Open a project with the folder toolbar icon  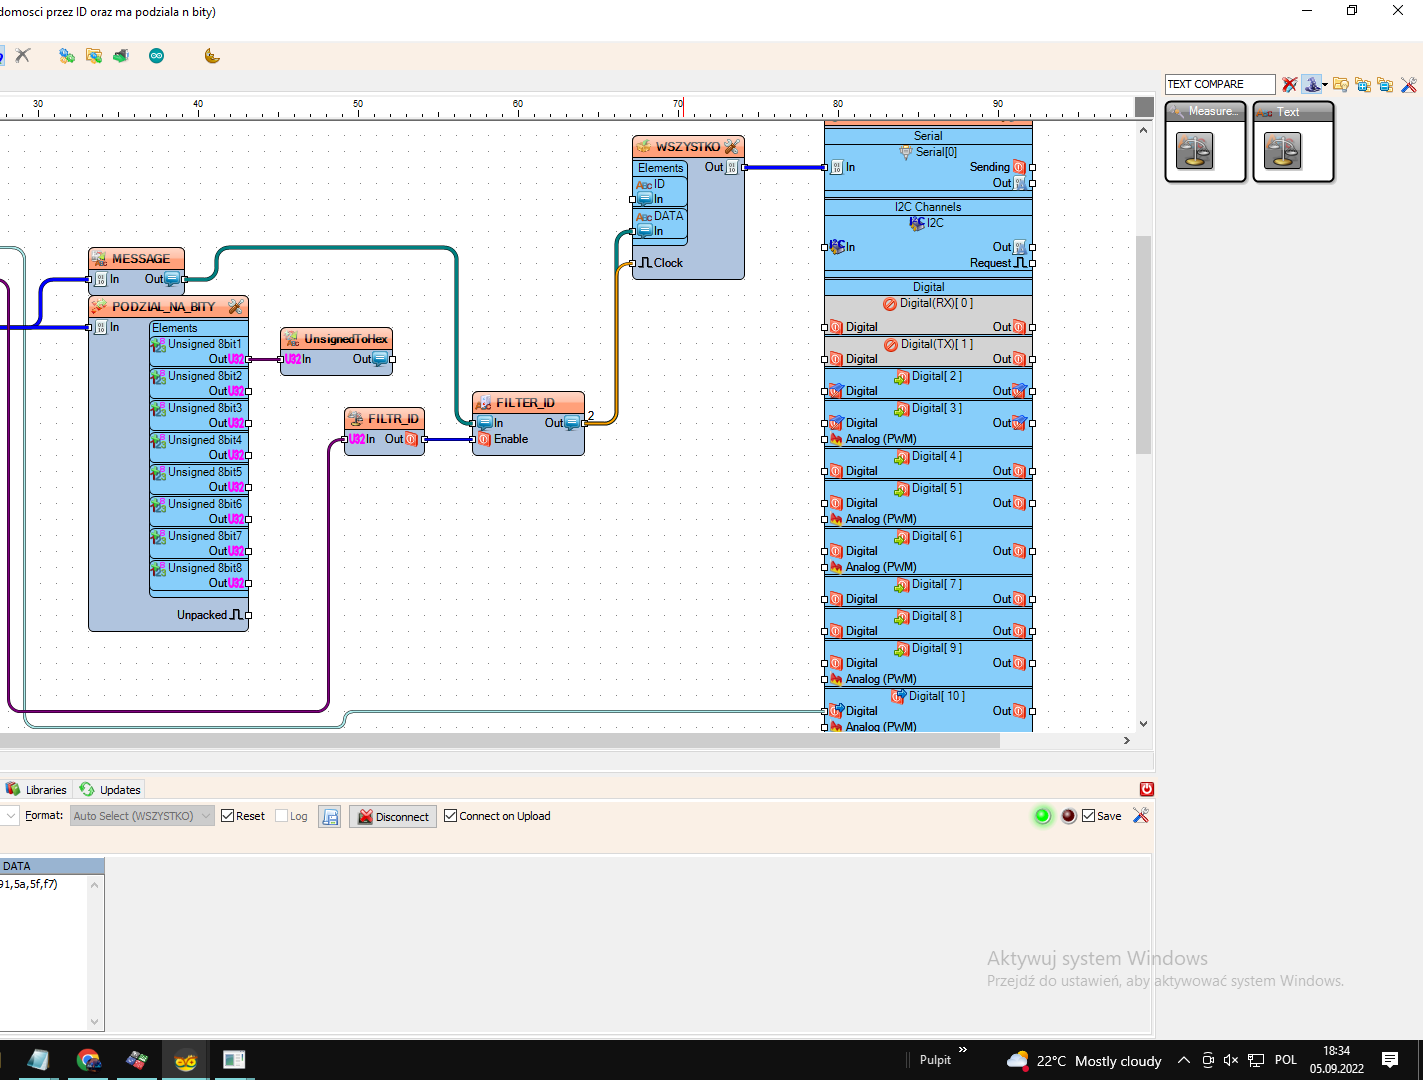coord(93,56)
